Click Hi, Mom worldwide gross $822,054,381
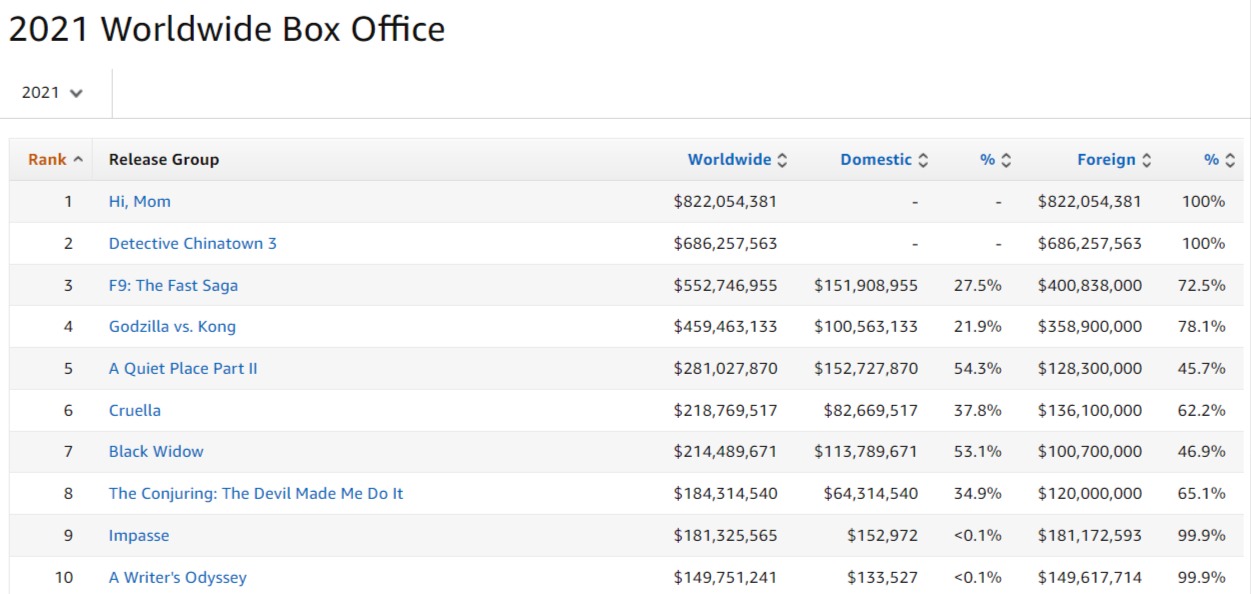This screenshot has height=594, width=1251. click(725, 202)
